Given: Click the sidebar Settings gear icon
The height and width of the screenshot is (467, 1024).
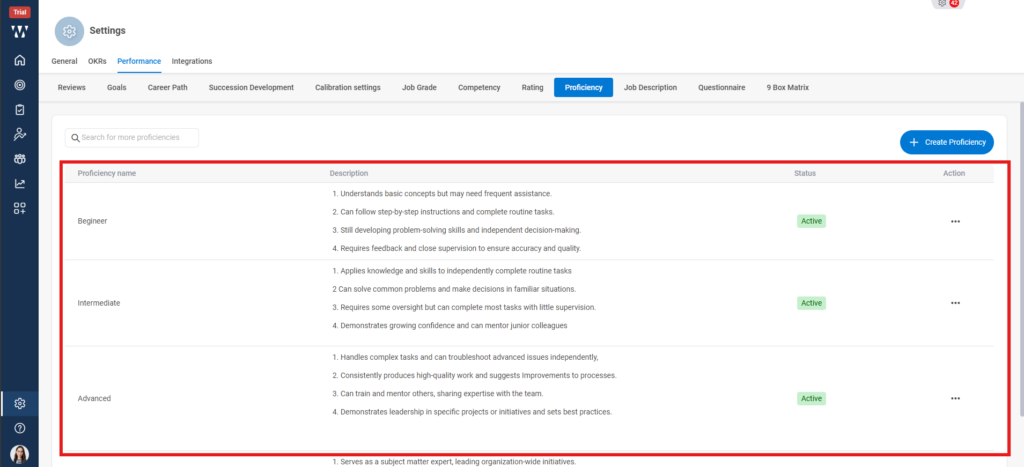Looking at the screenshot, I should [x=20, y=404].
